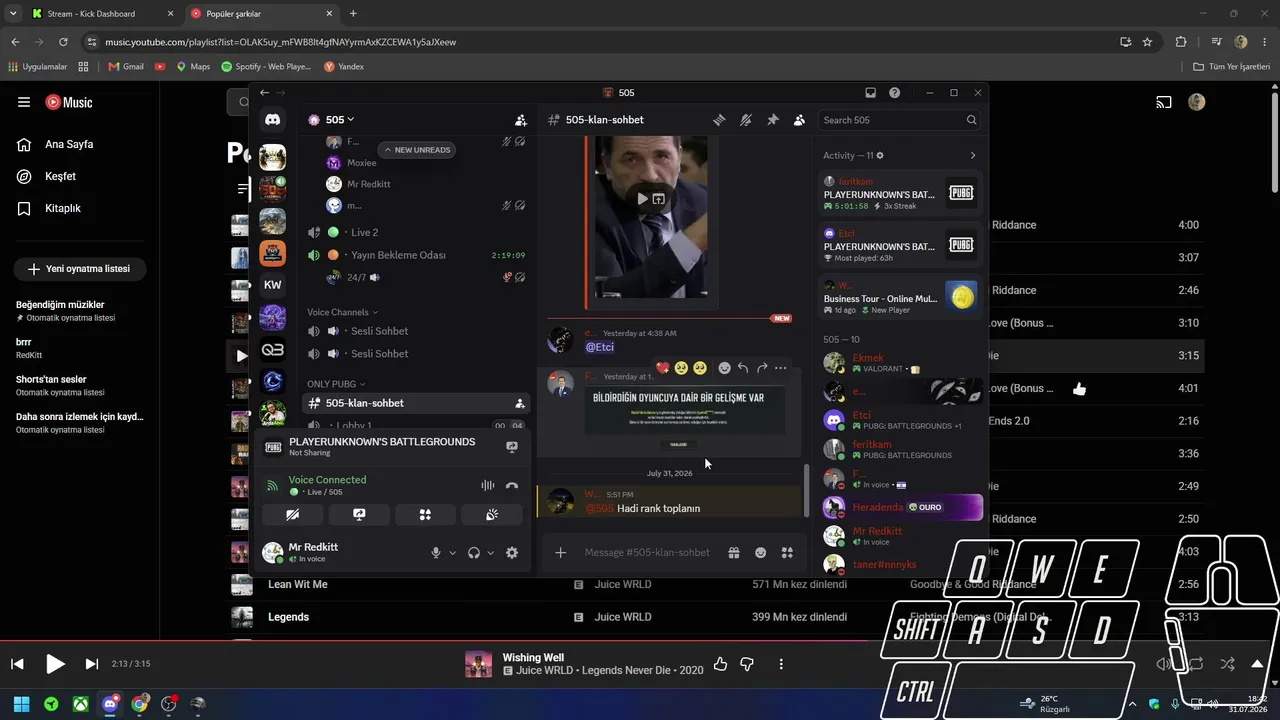Show pinned messages in 505-klan-sohbet

[x=772, y=120]
